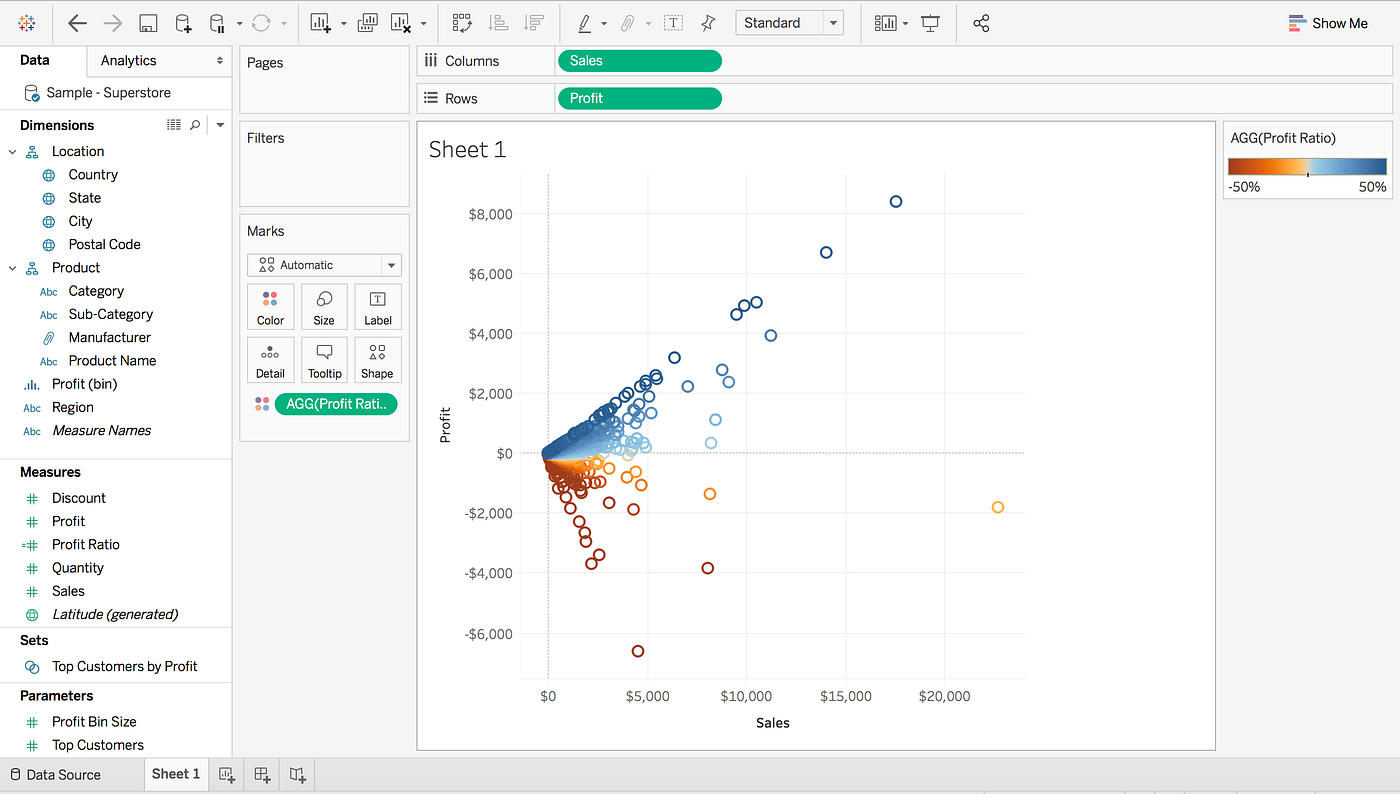The width and height of the screenshot is (1400, 794).
Task: Switch to the Analytics pane
Action: [x=128, y=60]
